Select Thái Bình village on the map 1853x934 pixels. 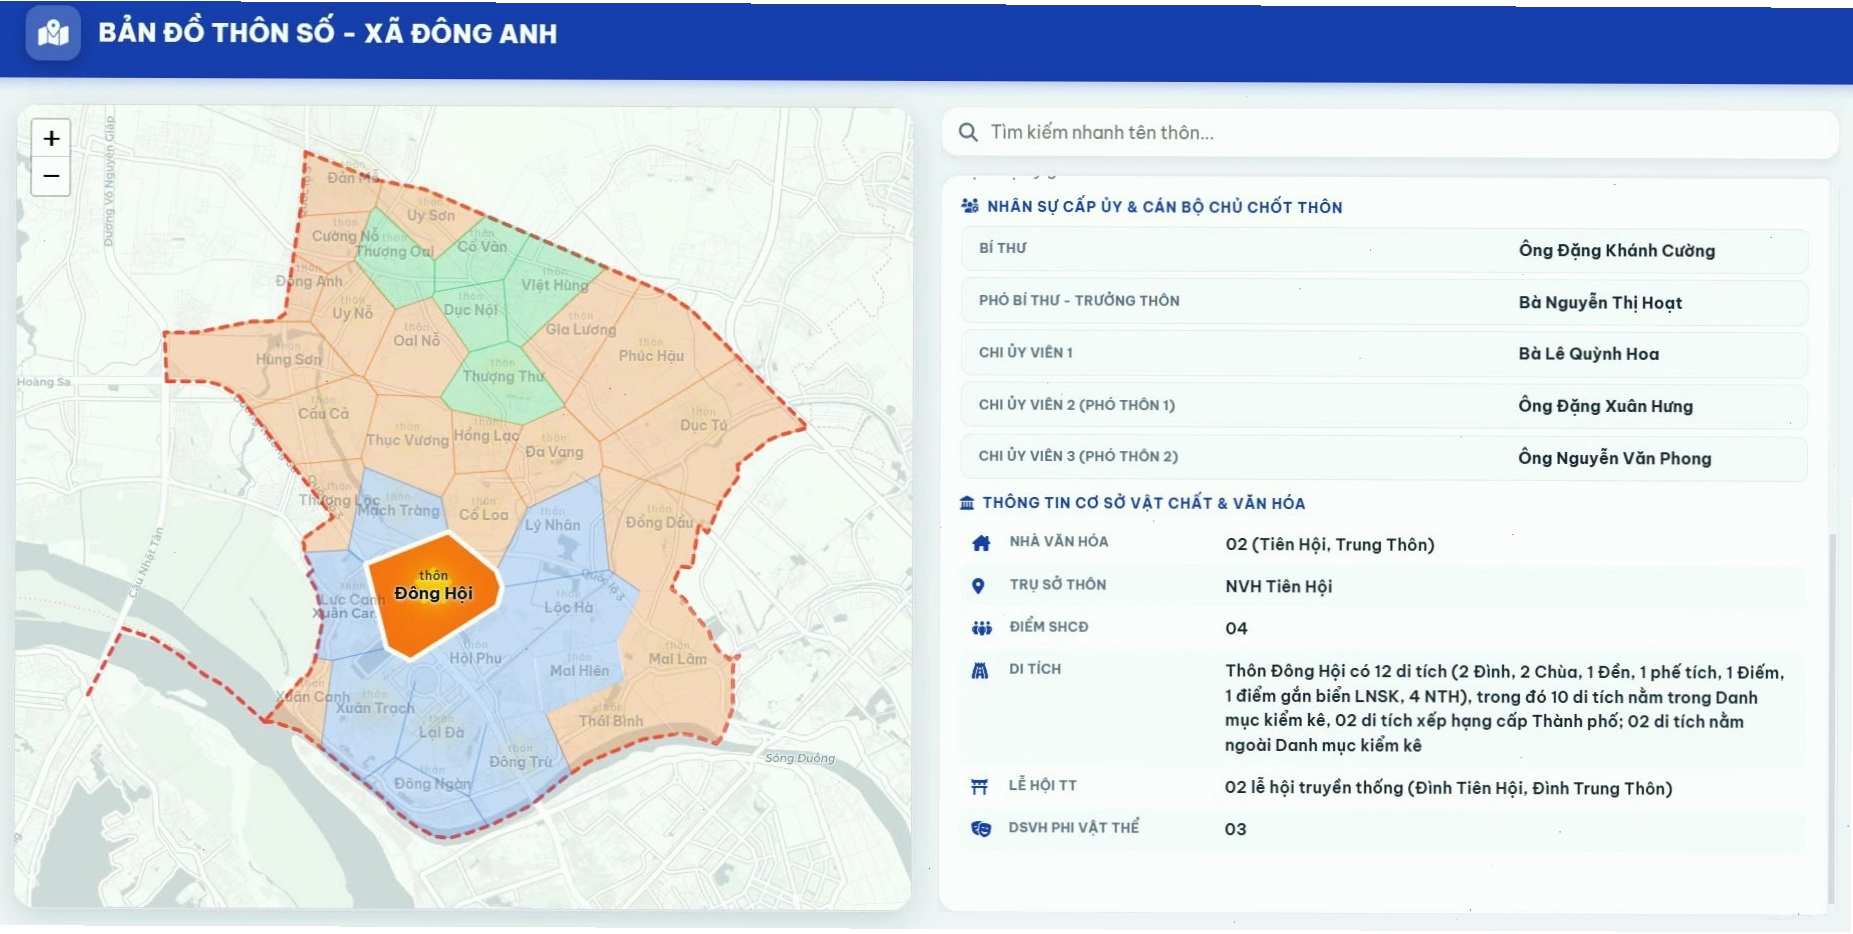tap(612, 720)
